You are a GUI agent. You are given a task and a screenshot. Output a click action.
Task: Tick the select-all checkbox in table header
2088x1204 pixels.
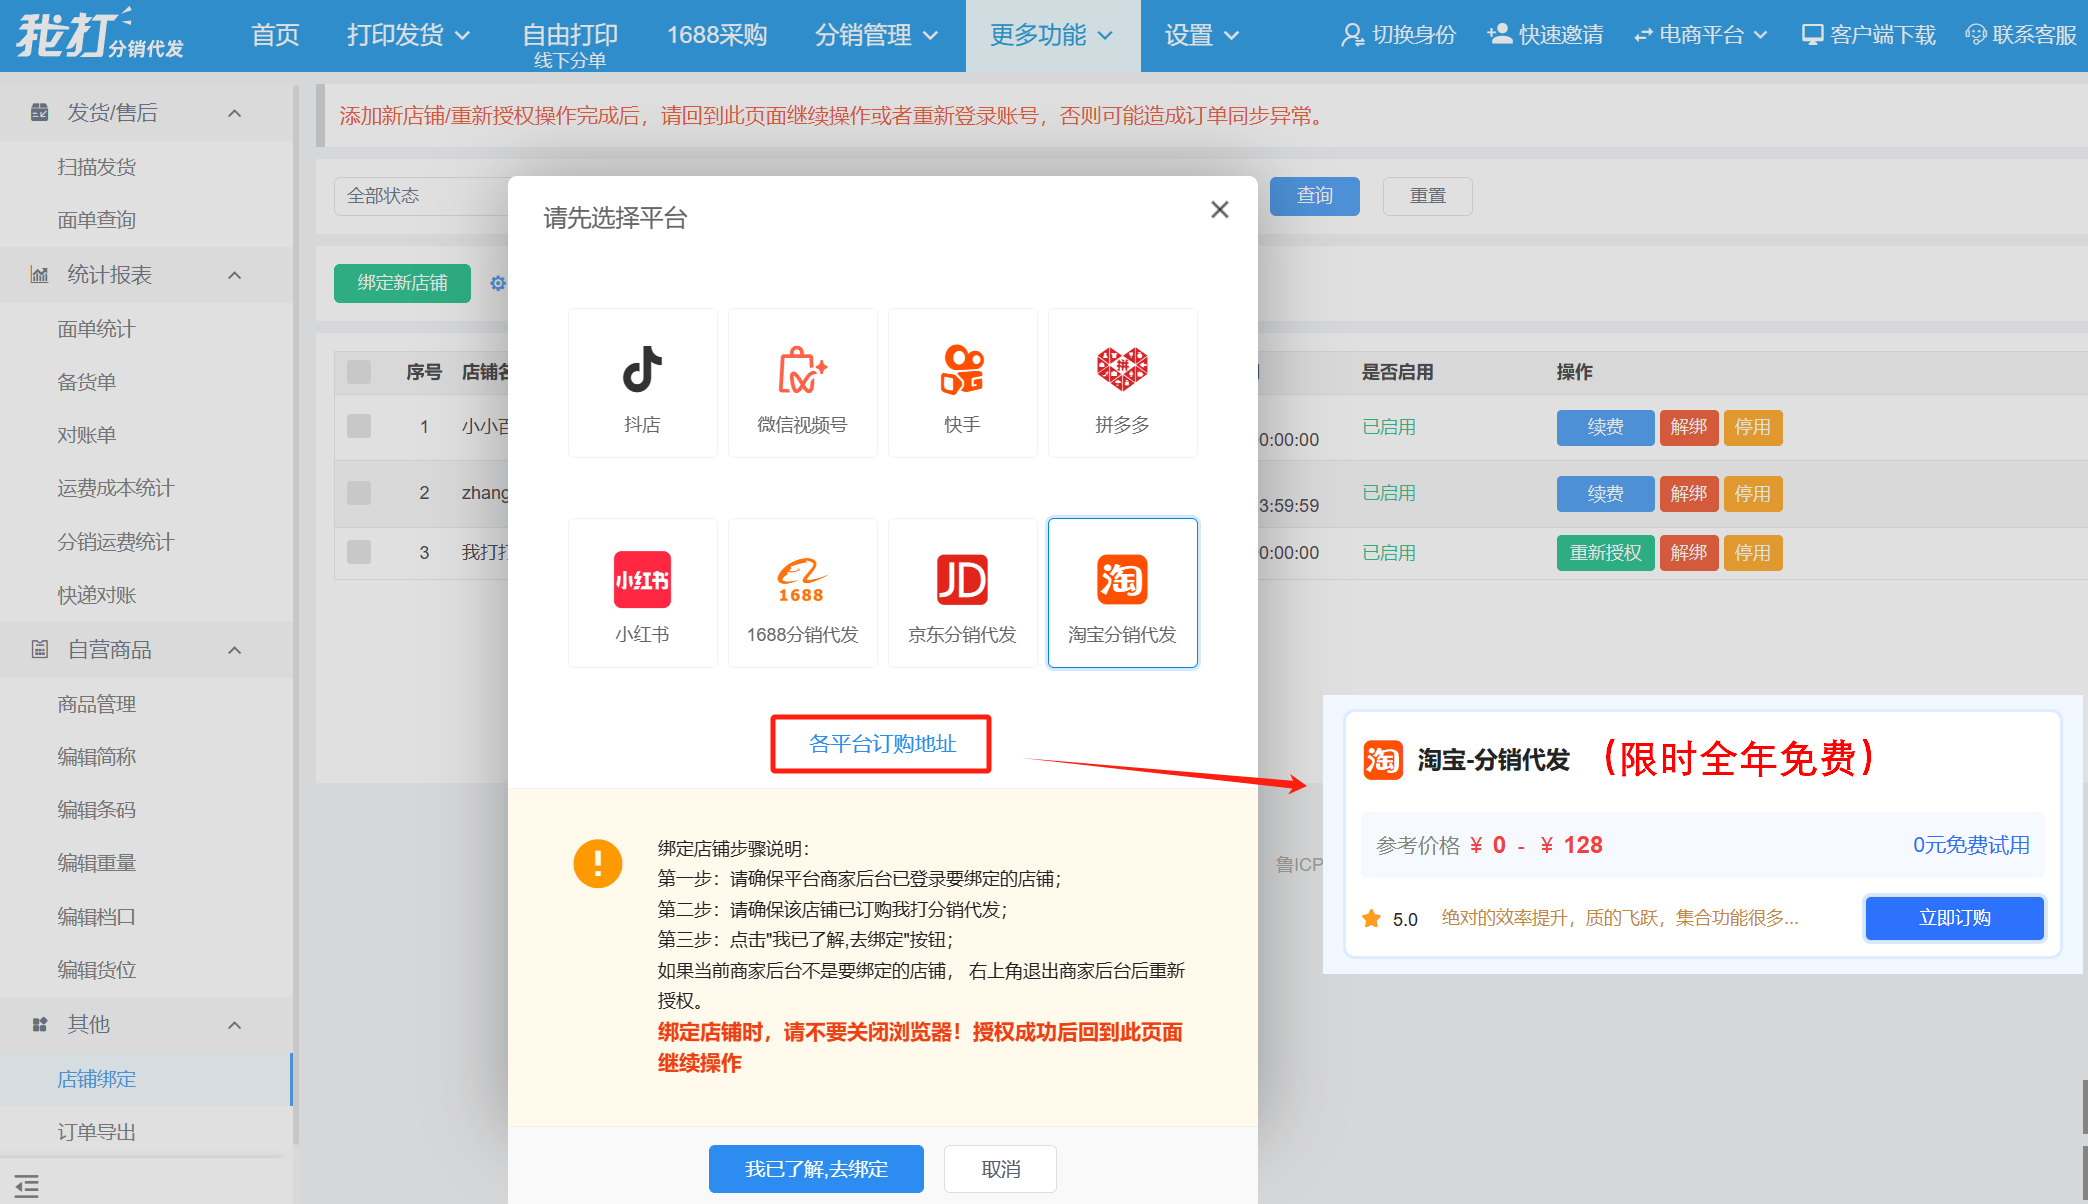click(359, 372)
